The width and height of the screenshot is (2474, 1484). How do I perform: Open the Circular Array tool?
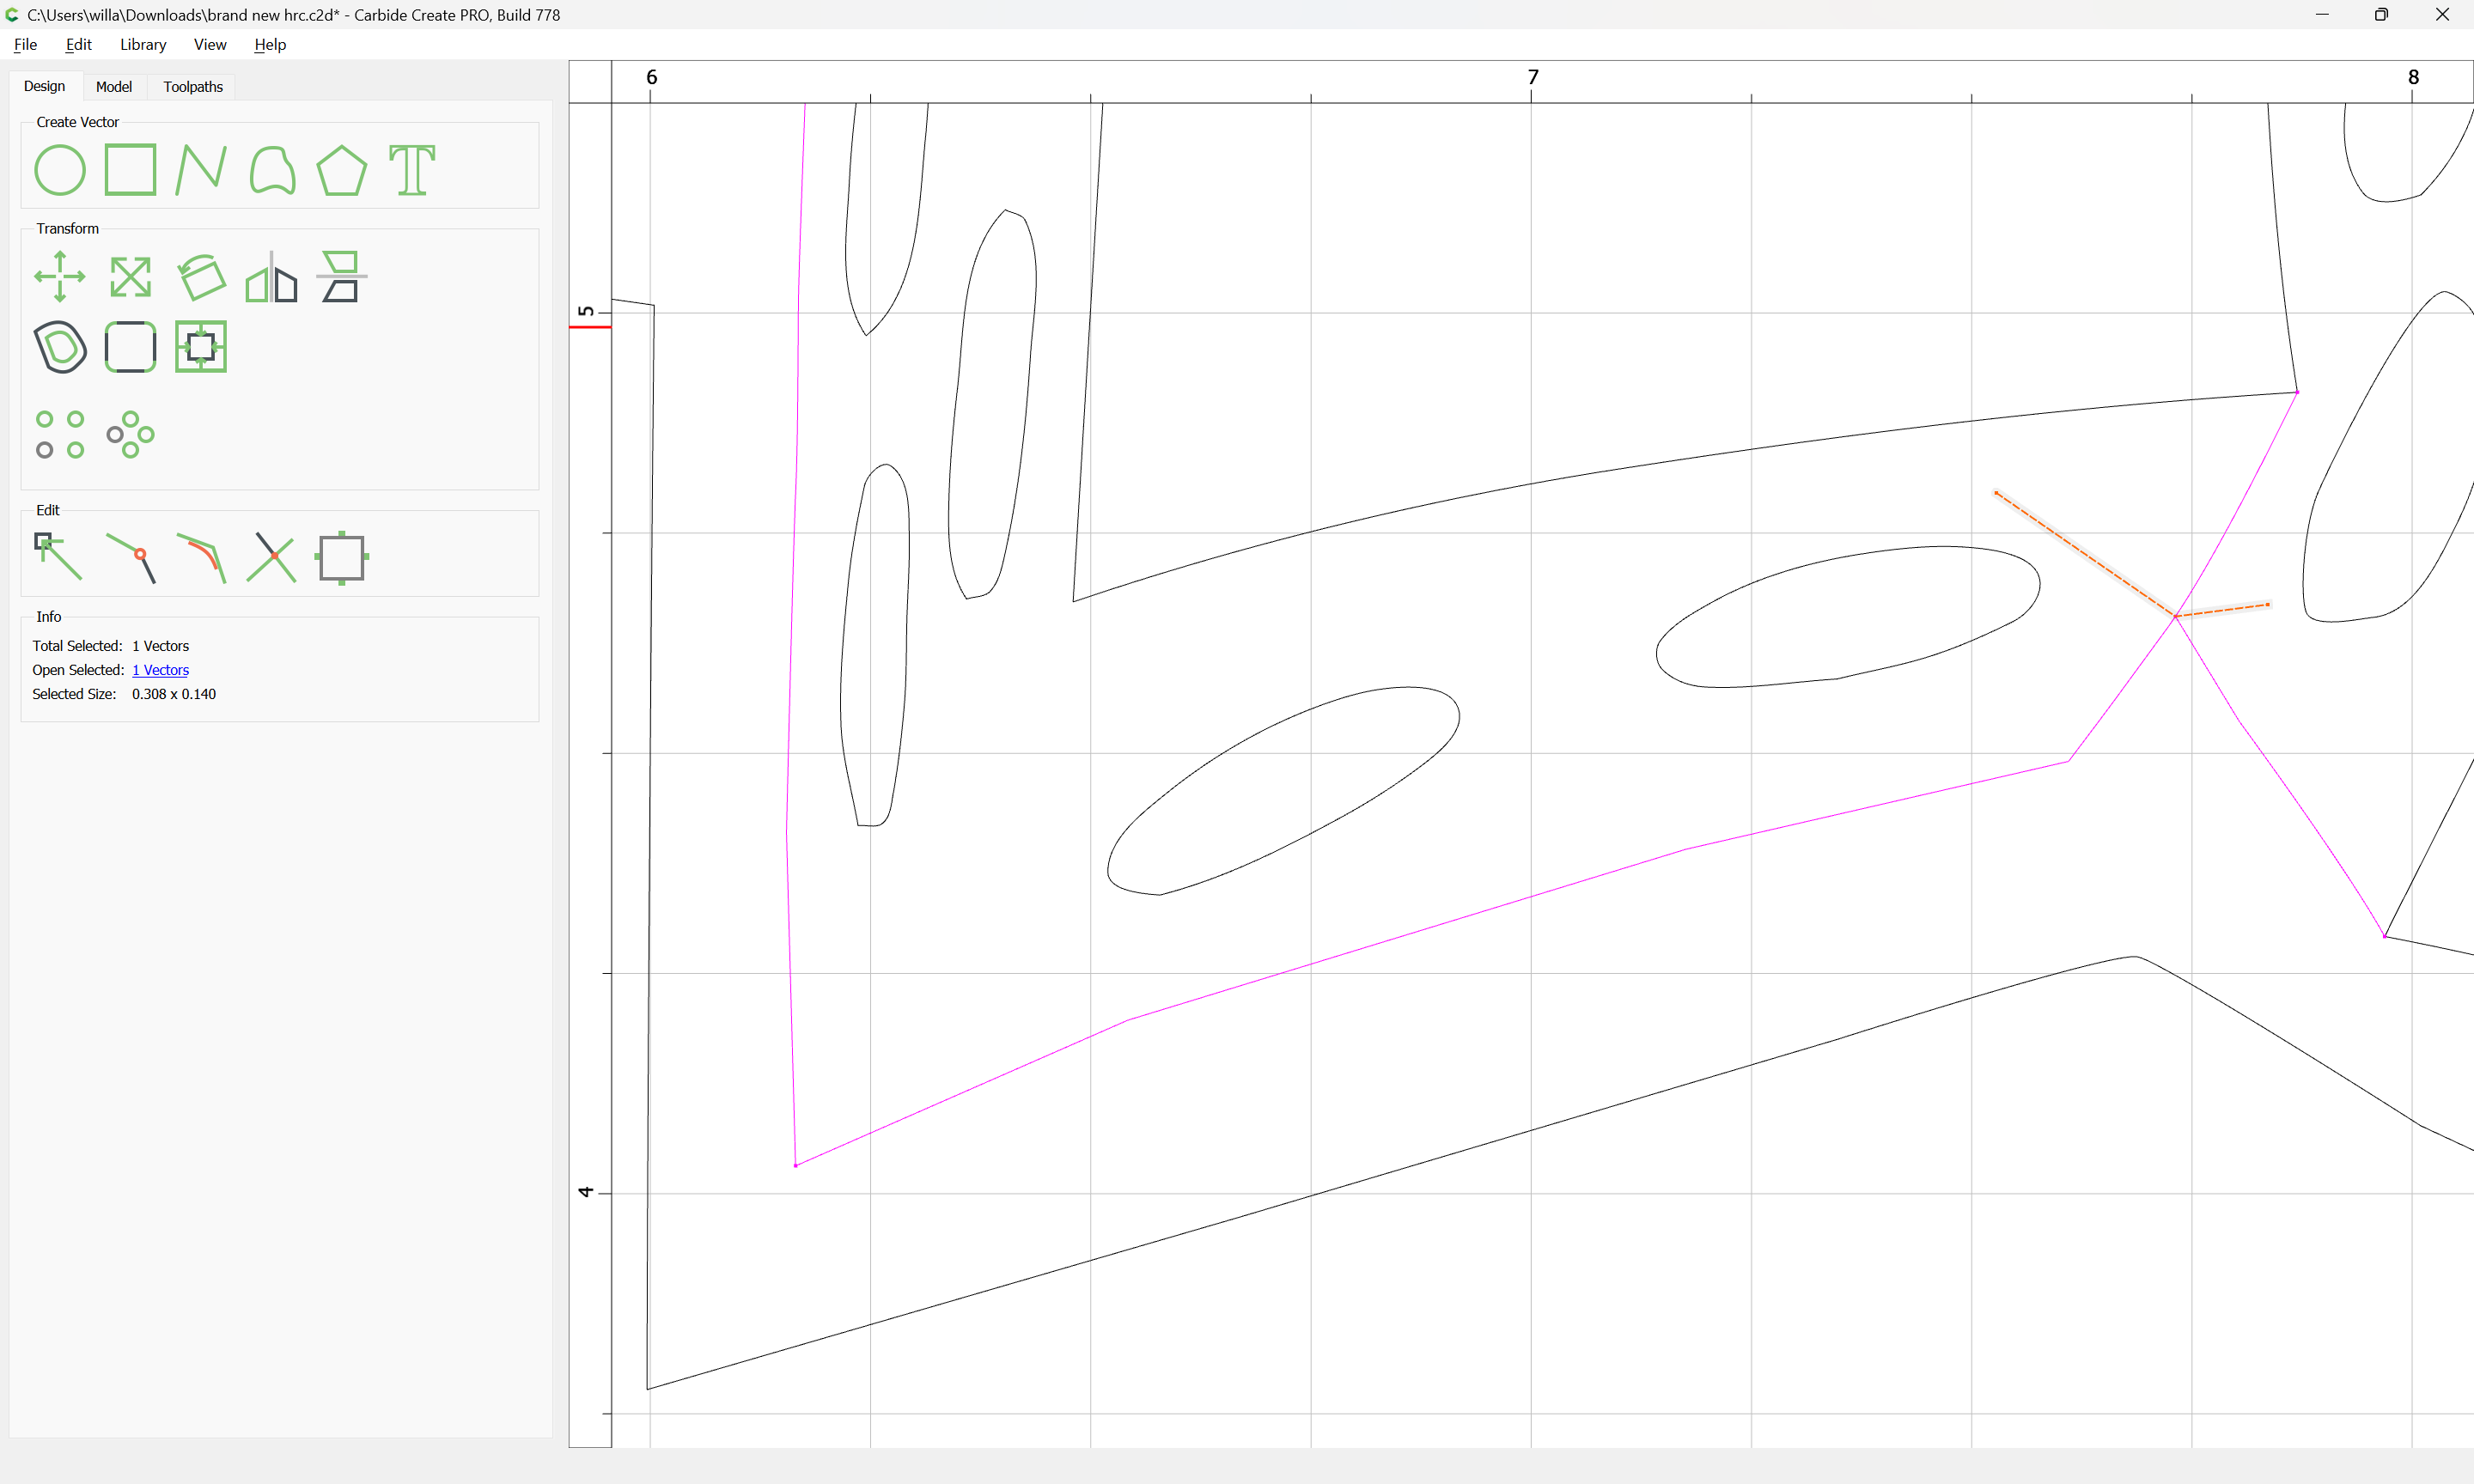click(x=131, y=435)
